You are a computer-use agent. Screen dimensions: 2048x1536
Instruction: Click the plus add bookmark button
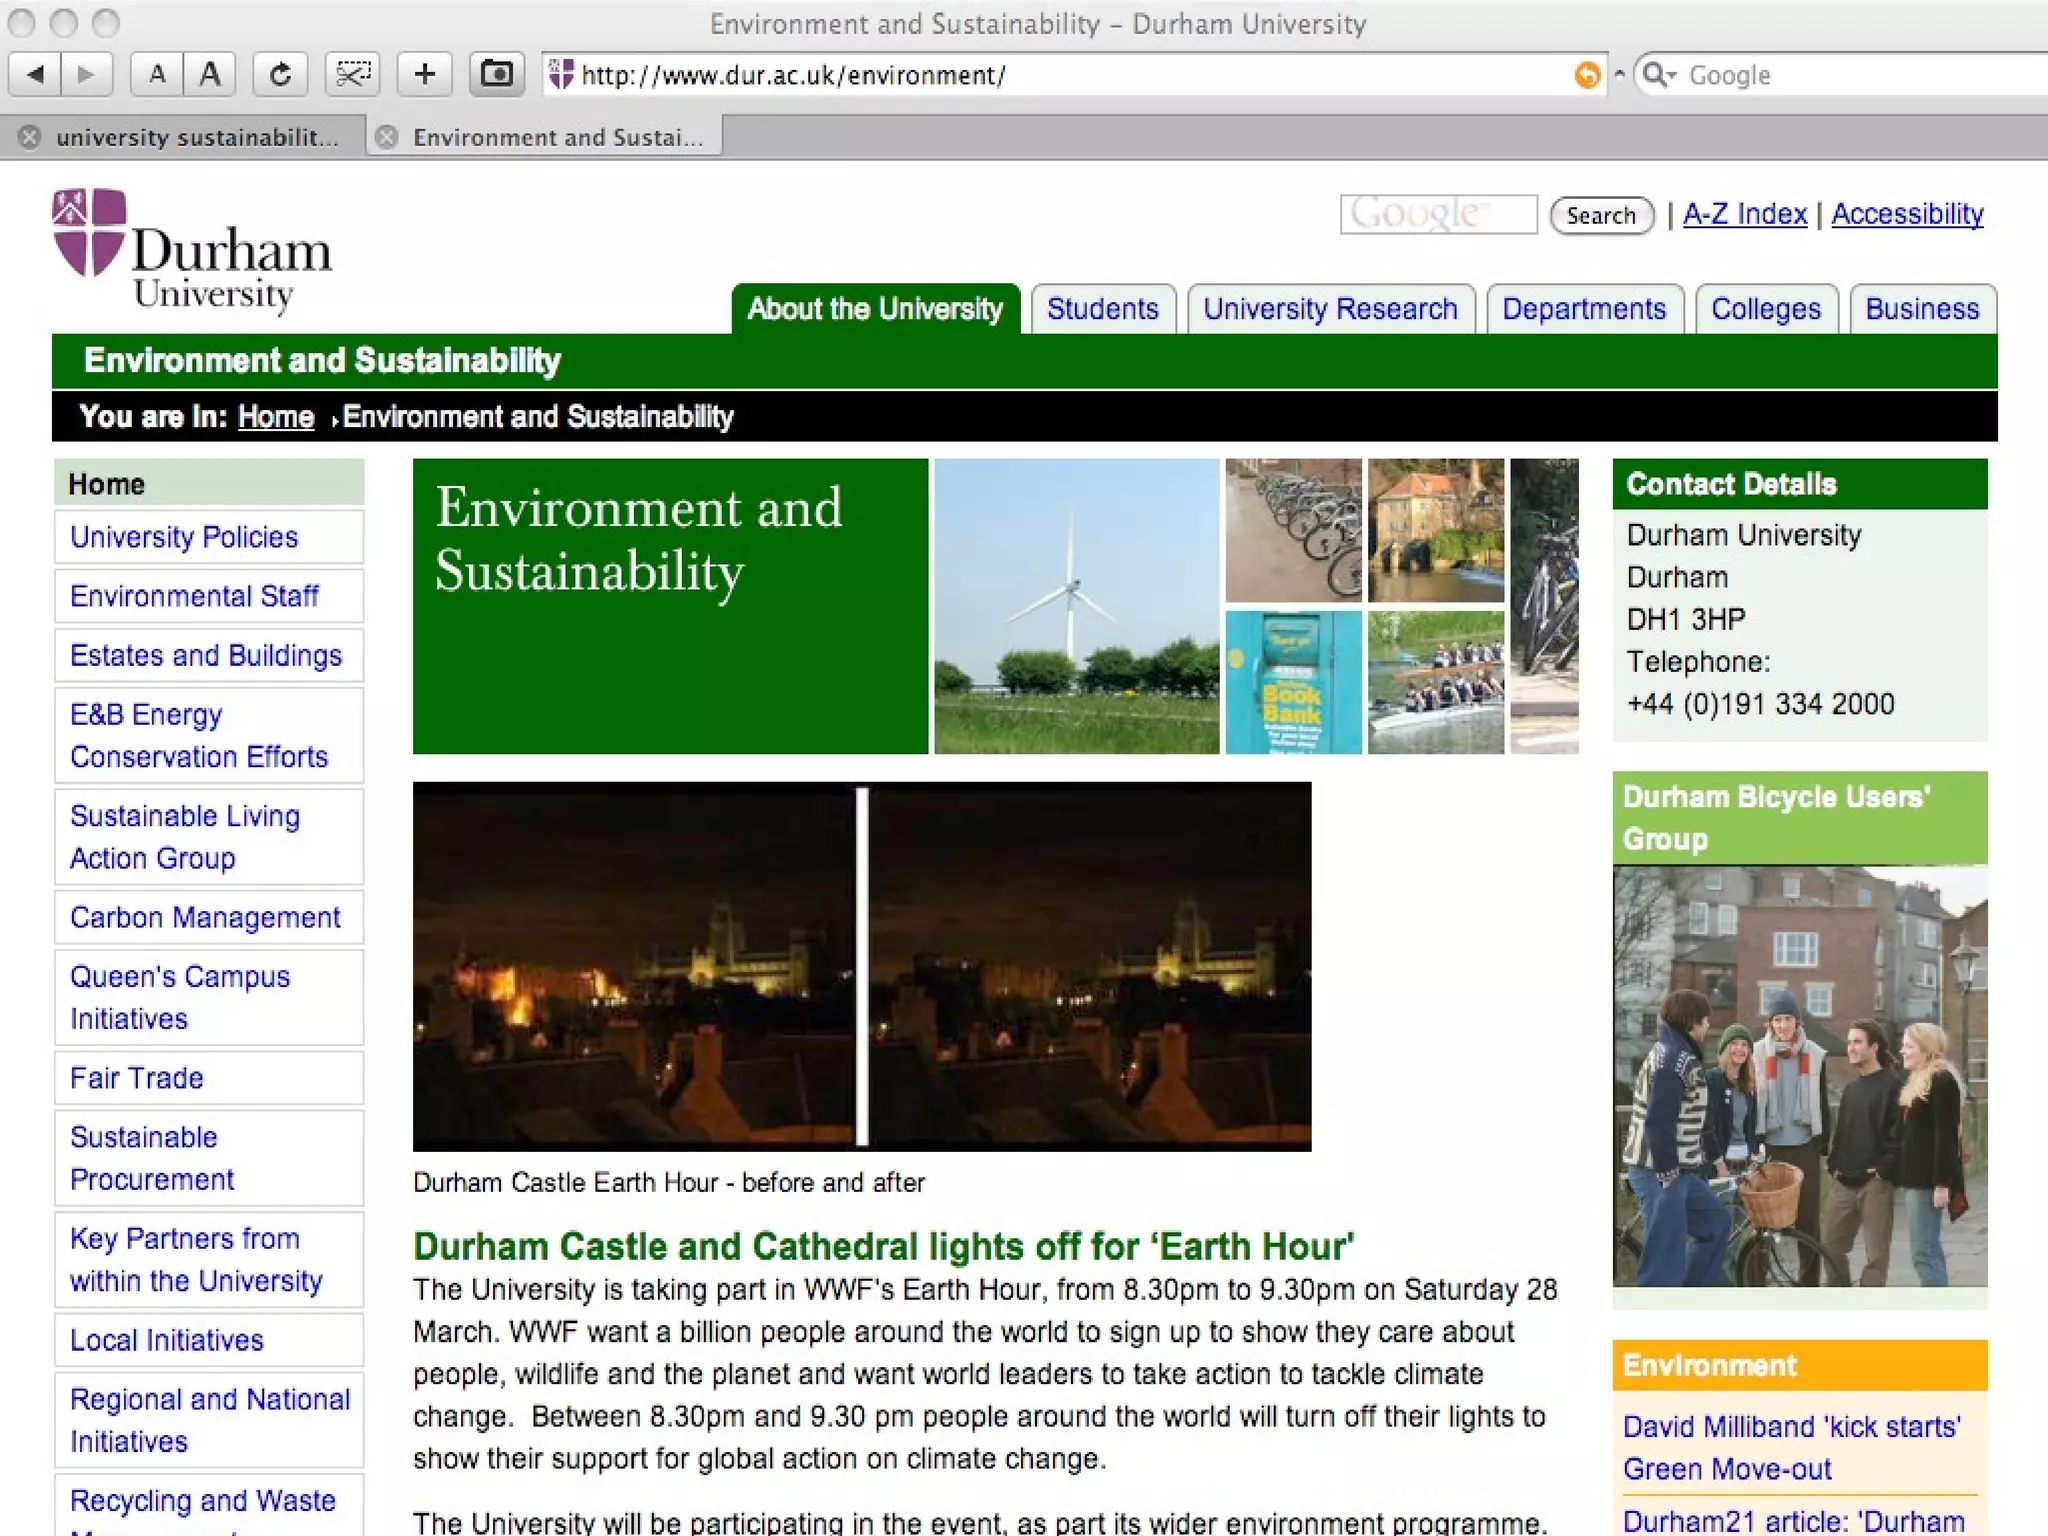point(424,75)
